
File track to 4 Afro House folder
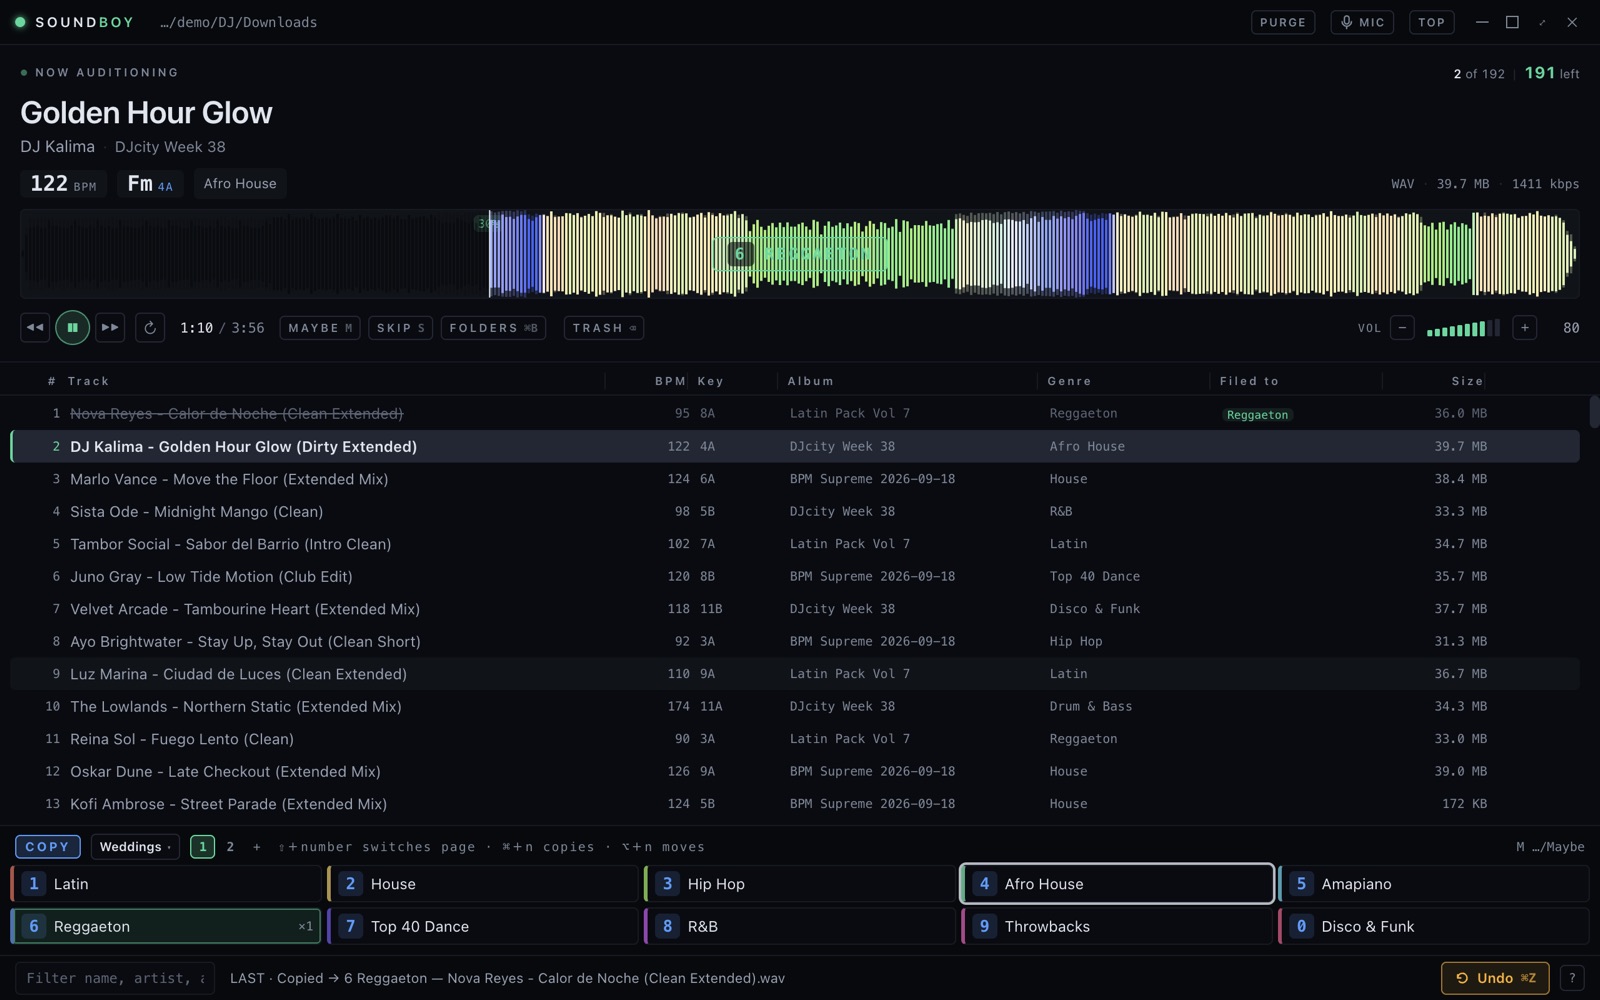1117,884
